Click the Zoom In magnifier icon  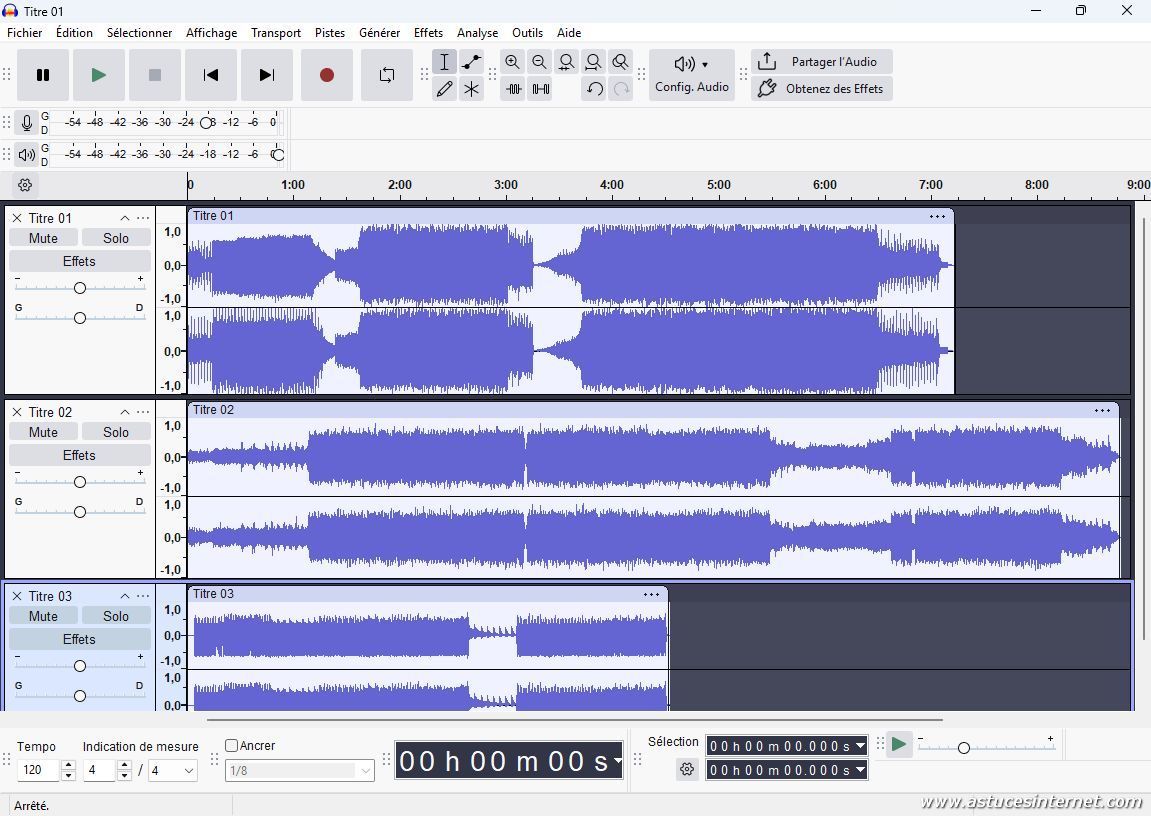[512, 62]
